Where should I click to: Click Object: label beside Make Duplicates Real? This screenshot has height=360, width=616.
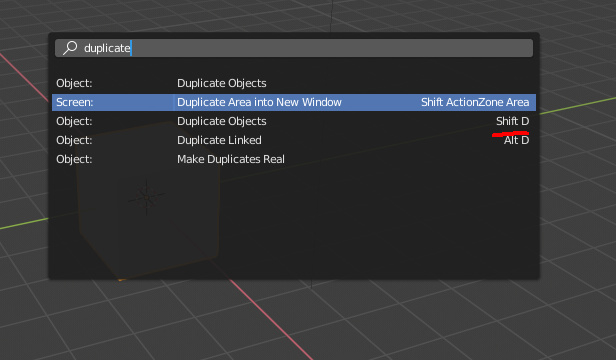74,159
